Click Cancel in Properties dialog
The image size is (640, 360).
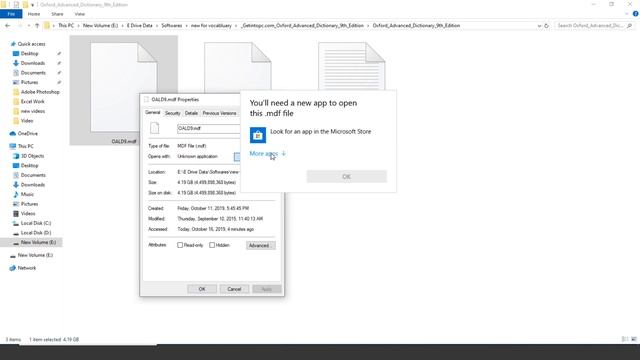[234, 289]
